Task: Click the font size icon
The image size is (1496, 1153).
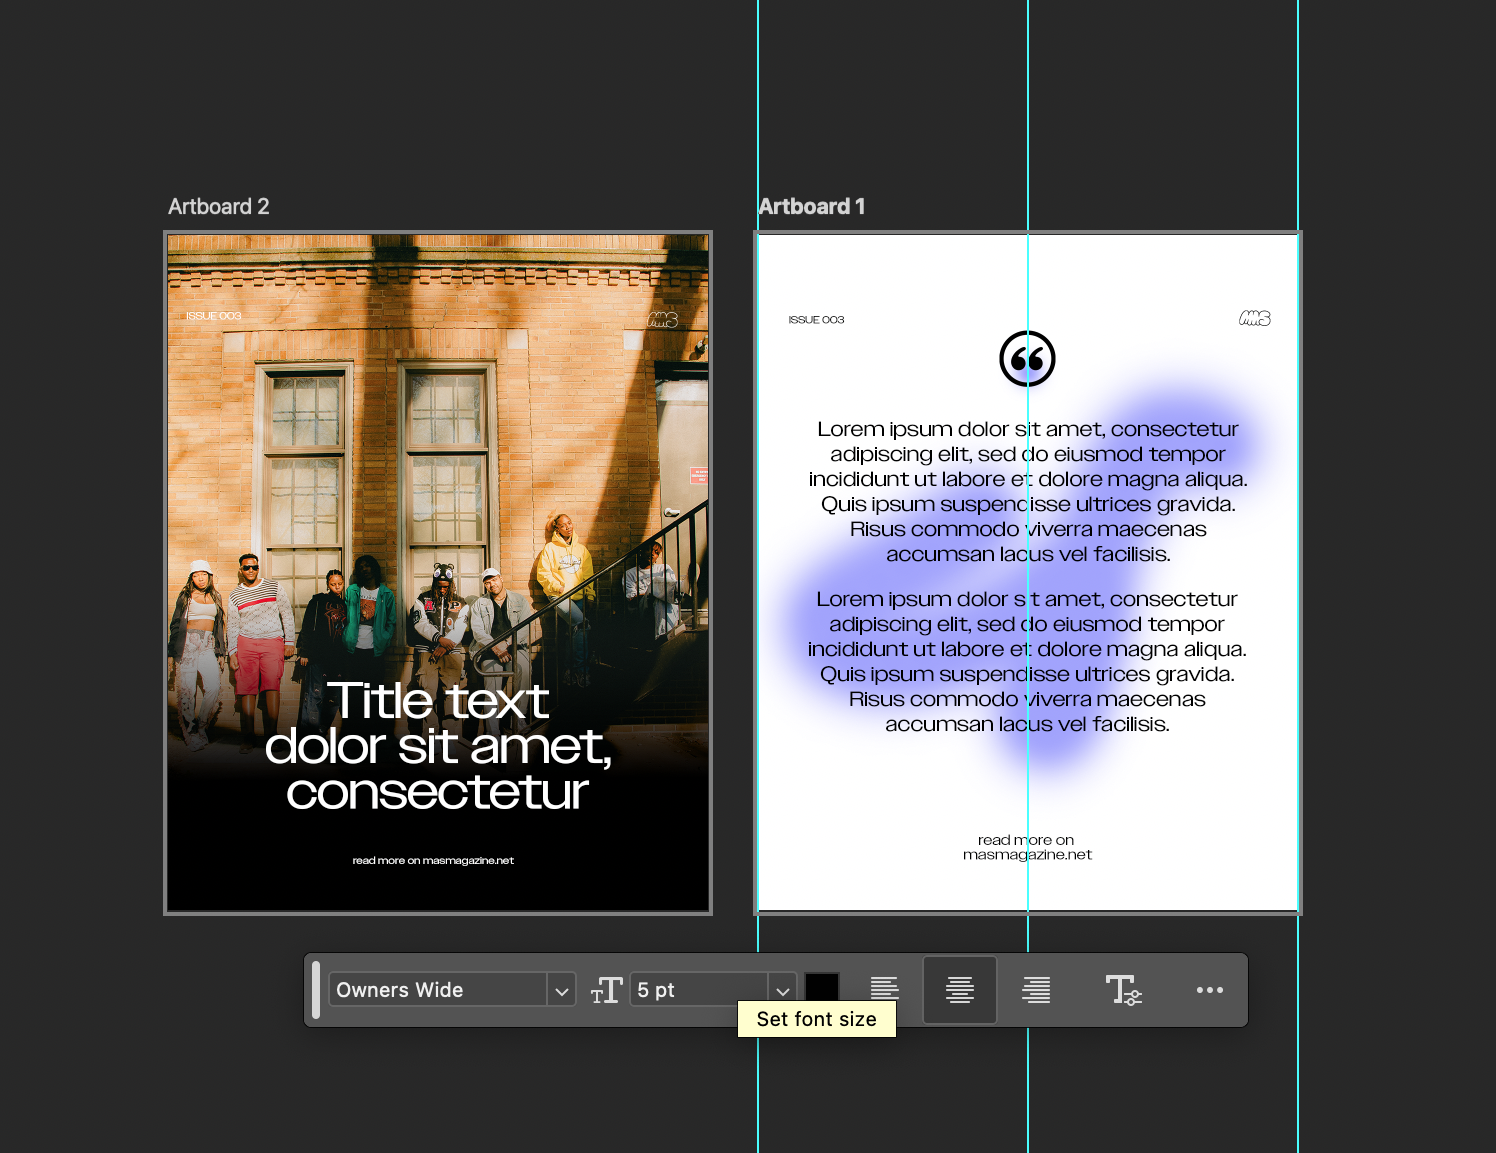Action: tap(607, 990)
